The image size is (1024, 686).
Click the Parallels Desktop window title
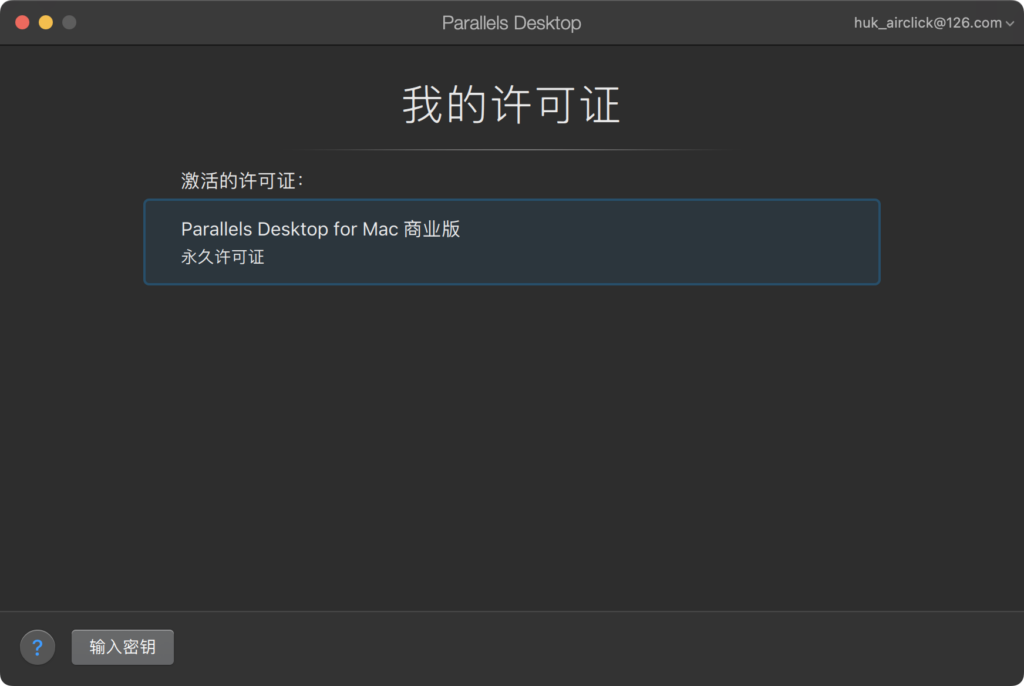511,22
